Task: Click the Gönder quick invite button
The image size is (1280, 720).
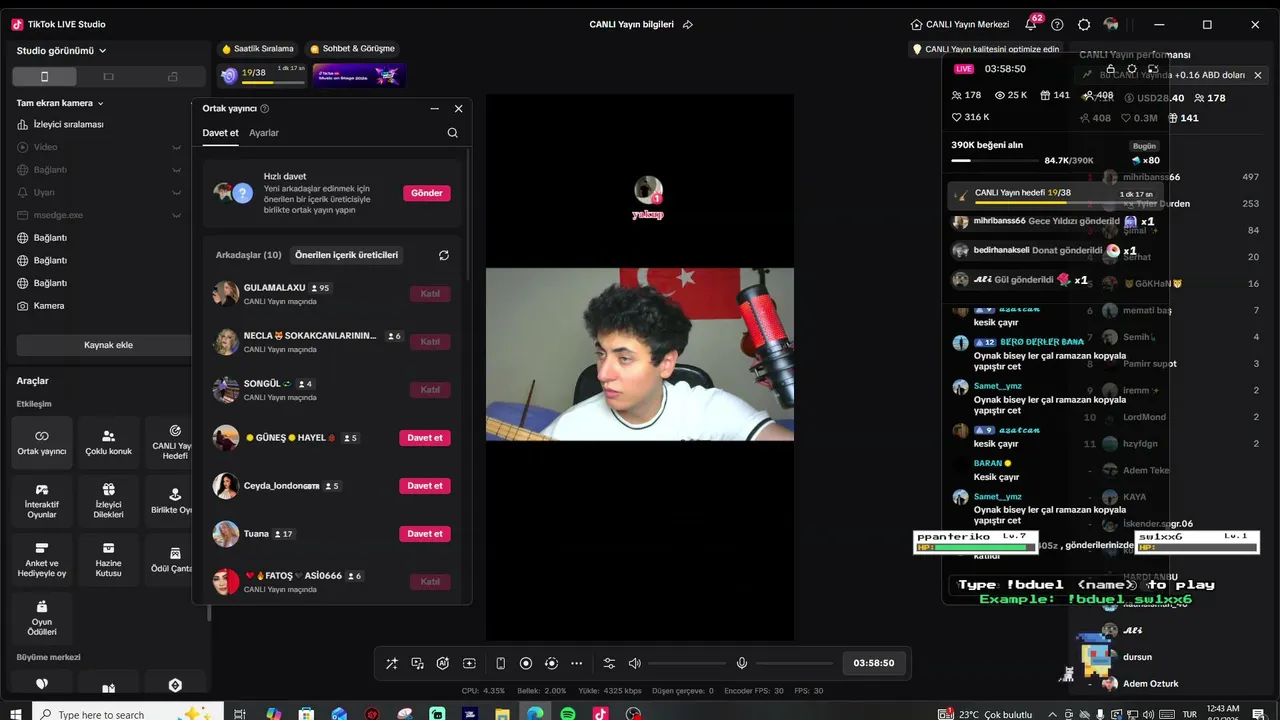Action: pos(427,193)
